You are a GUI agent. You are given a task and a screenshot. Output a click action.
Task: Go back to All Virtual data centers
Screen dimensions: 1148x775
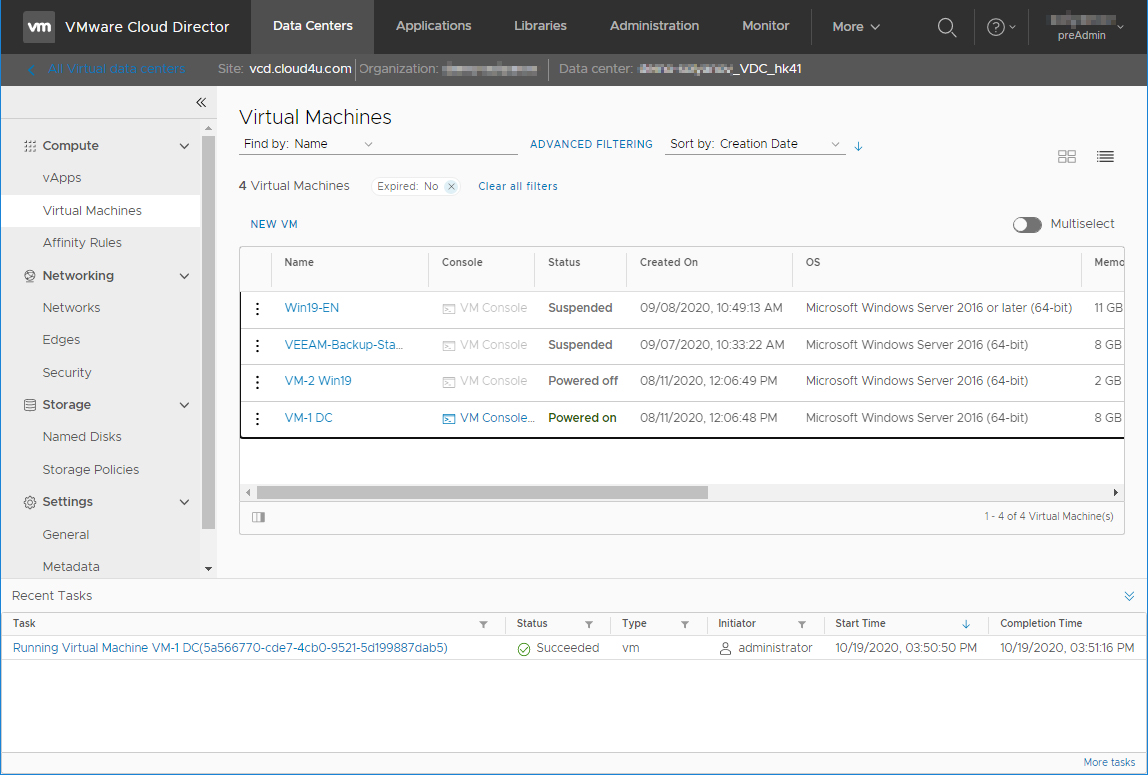[106, 70]
